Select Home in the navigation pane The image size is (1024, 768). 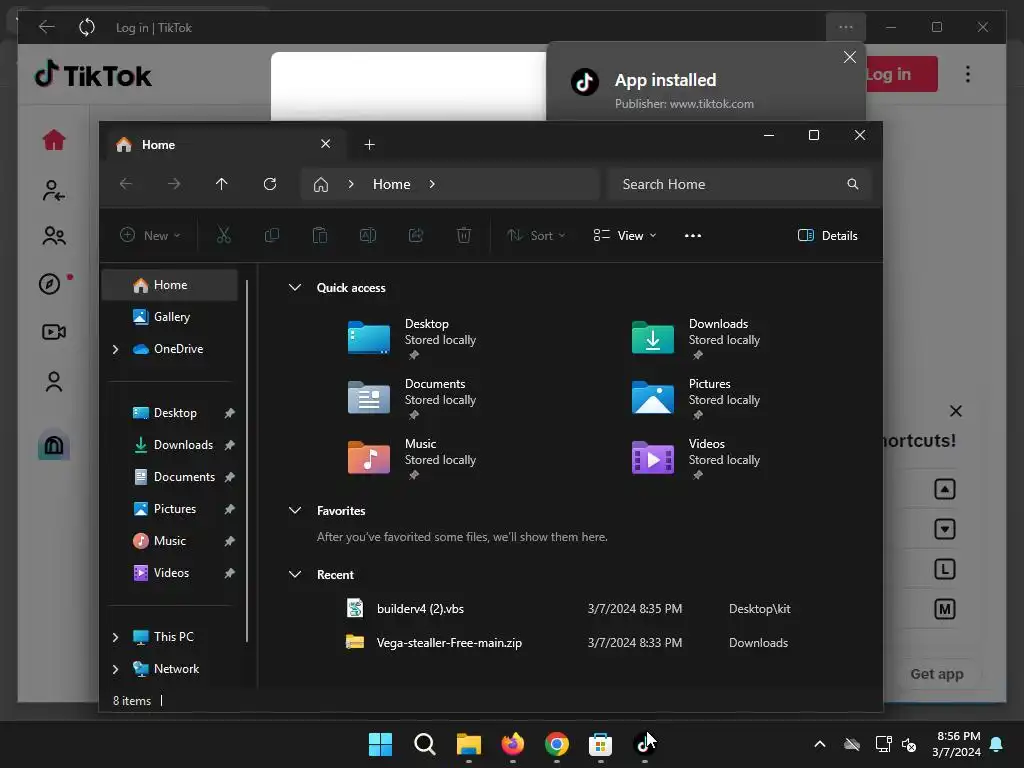[x=170, y=285]
